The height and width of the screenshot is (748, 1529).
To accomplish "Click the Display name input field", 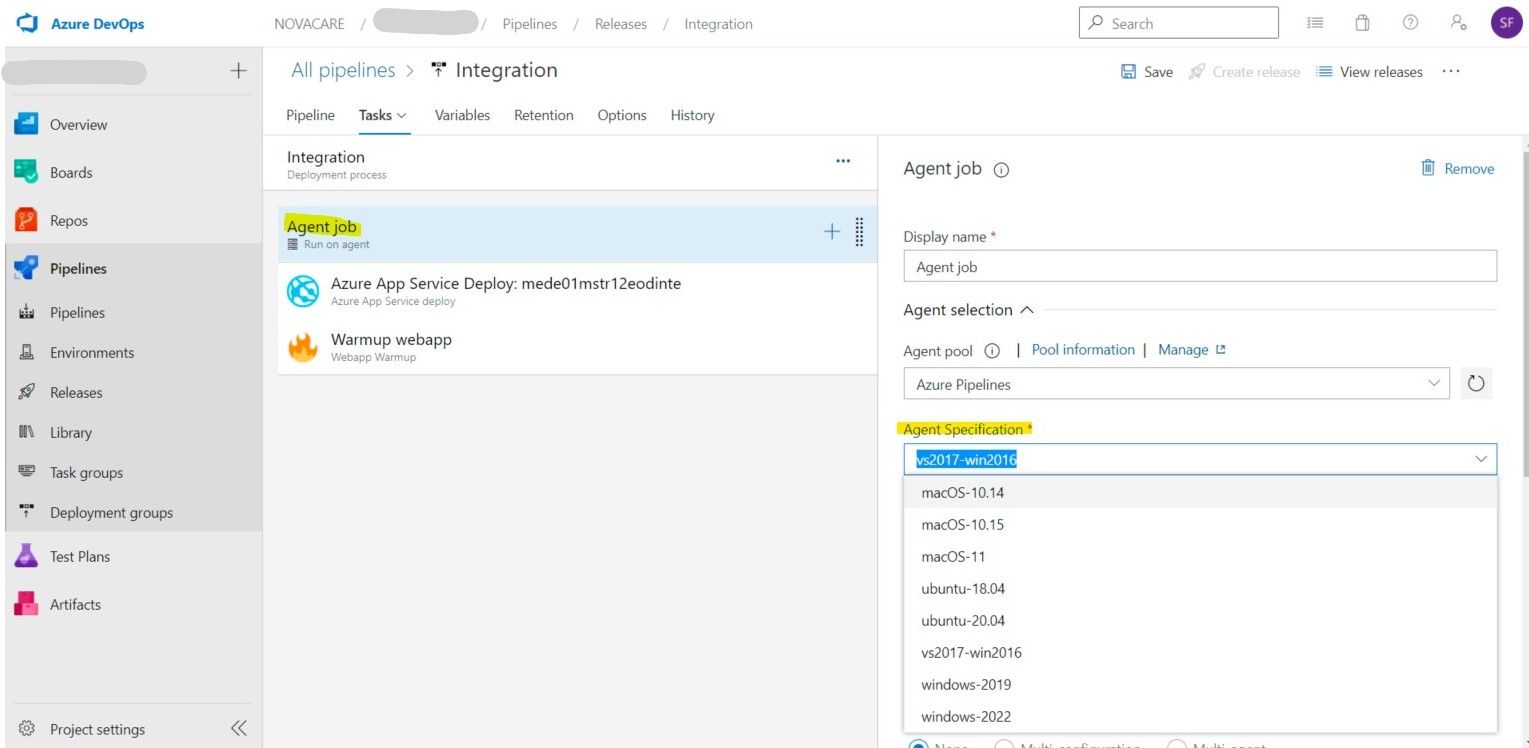I will tap(1200, 266).
